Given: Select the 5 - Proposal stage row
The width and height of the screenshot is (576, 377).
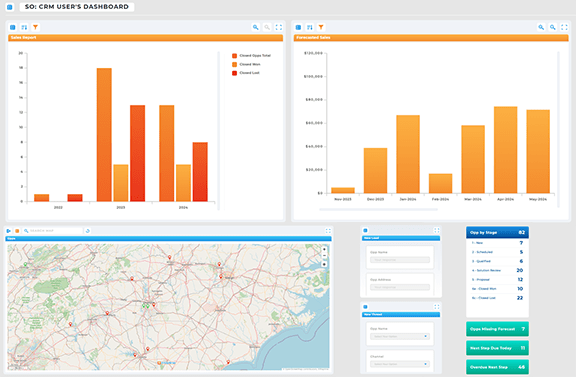Looking at the screenshot, I should 497,280.
